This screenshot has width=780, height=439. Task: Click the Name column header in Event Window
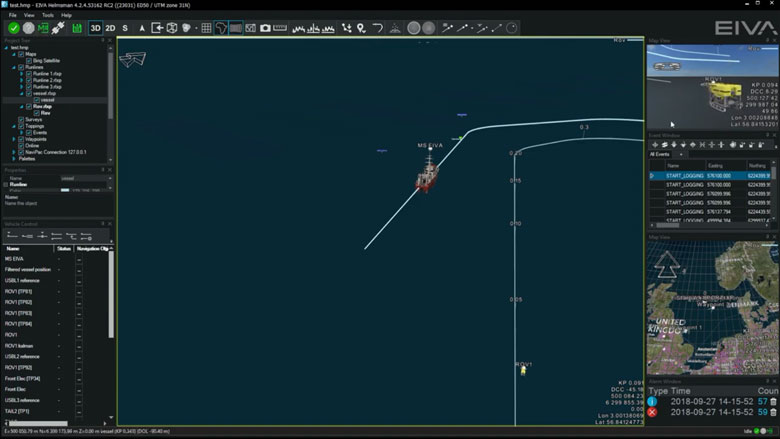point(684,166)
